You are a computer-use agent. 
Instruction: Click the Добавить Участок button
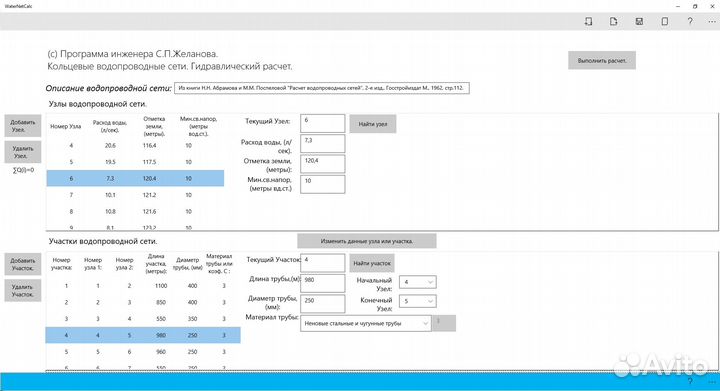pos(23,264)
